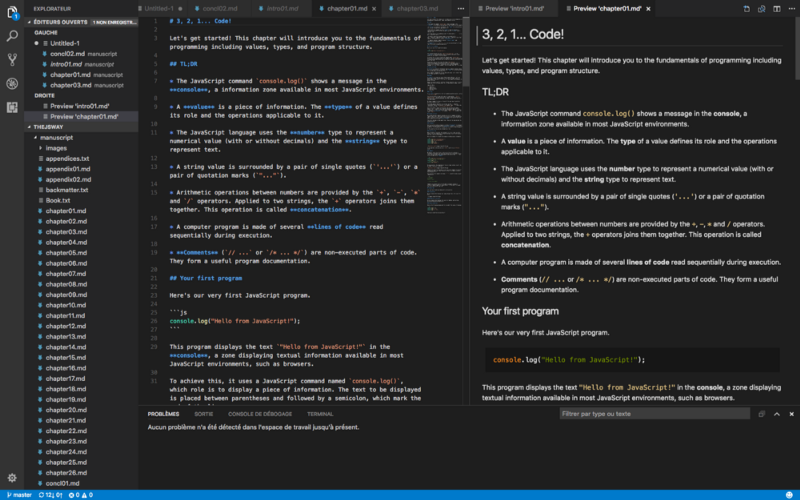Click the preview pane vertical scrollbar
800x500 pixels.
[796, 48]
